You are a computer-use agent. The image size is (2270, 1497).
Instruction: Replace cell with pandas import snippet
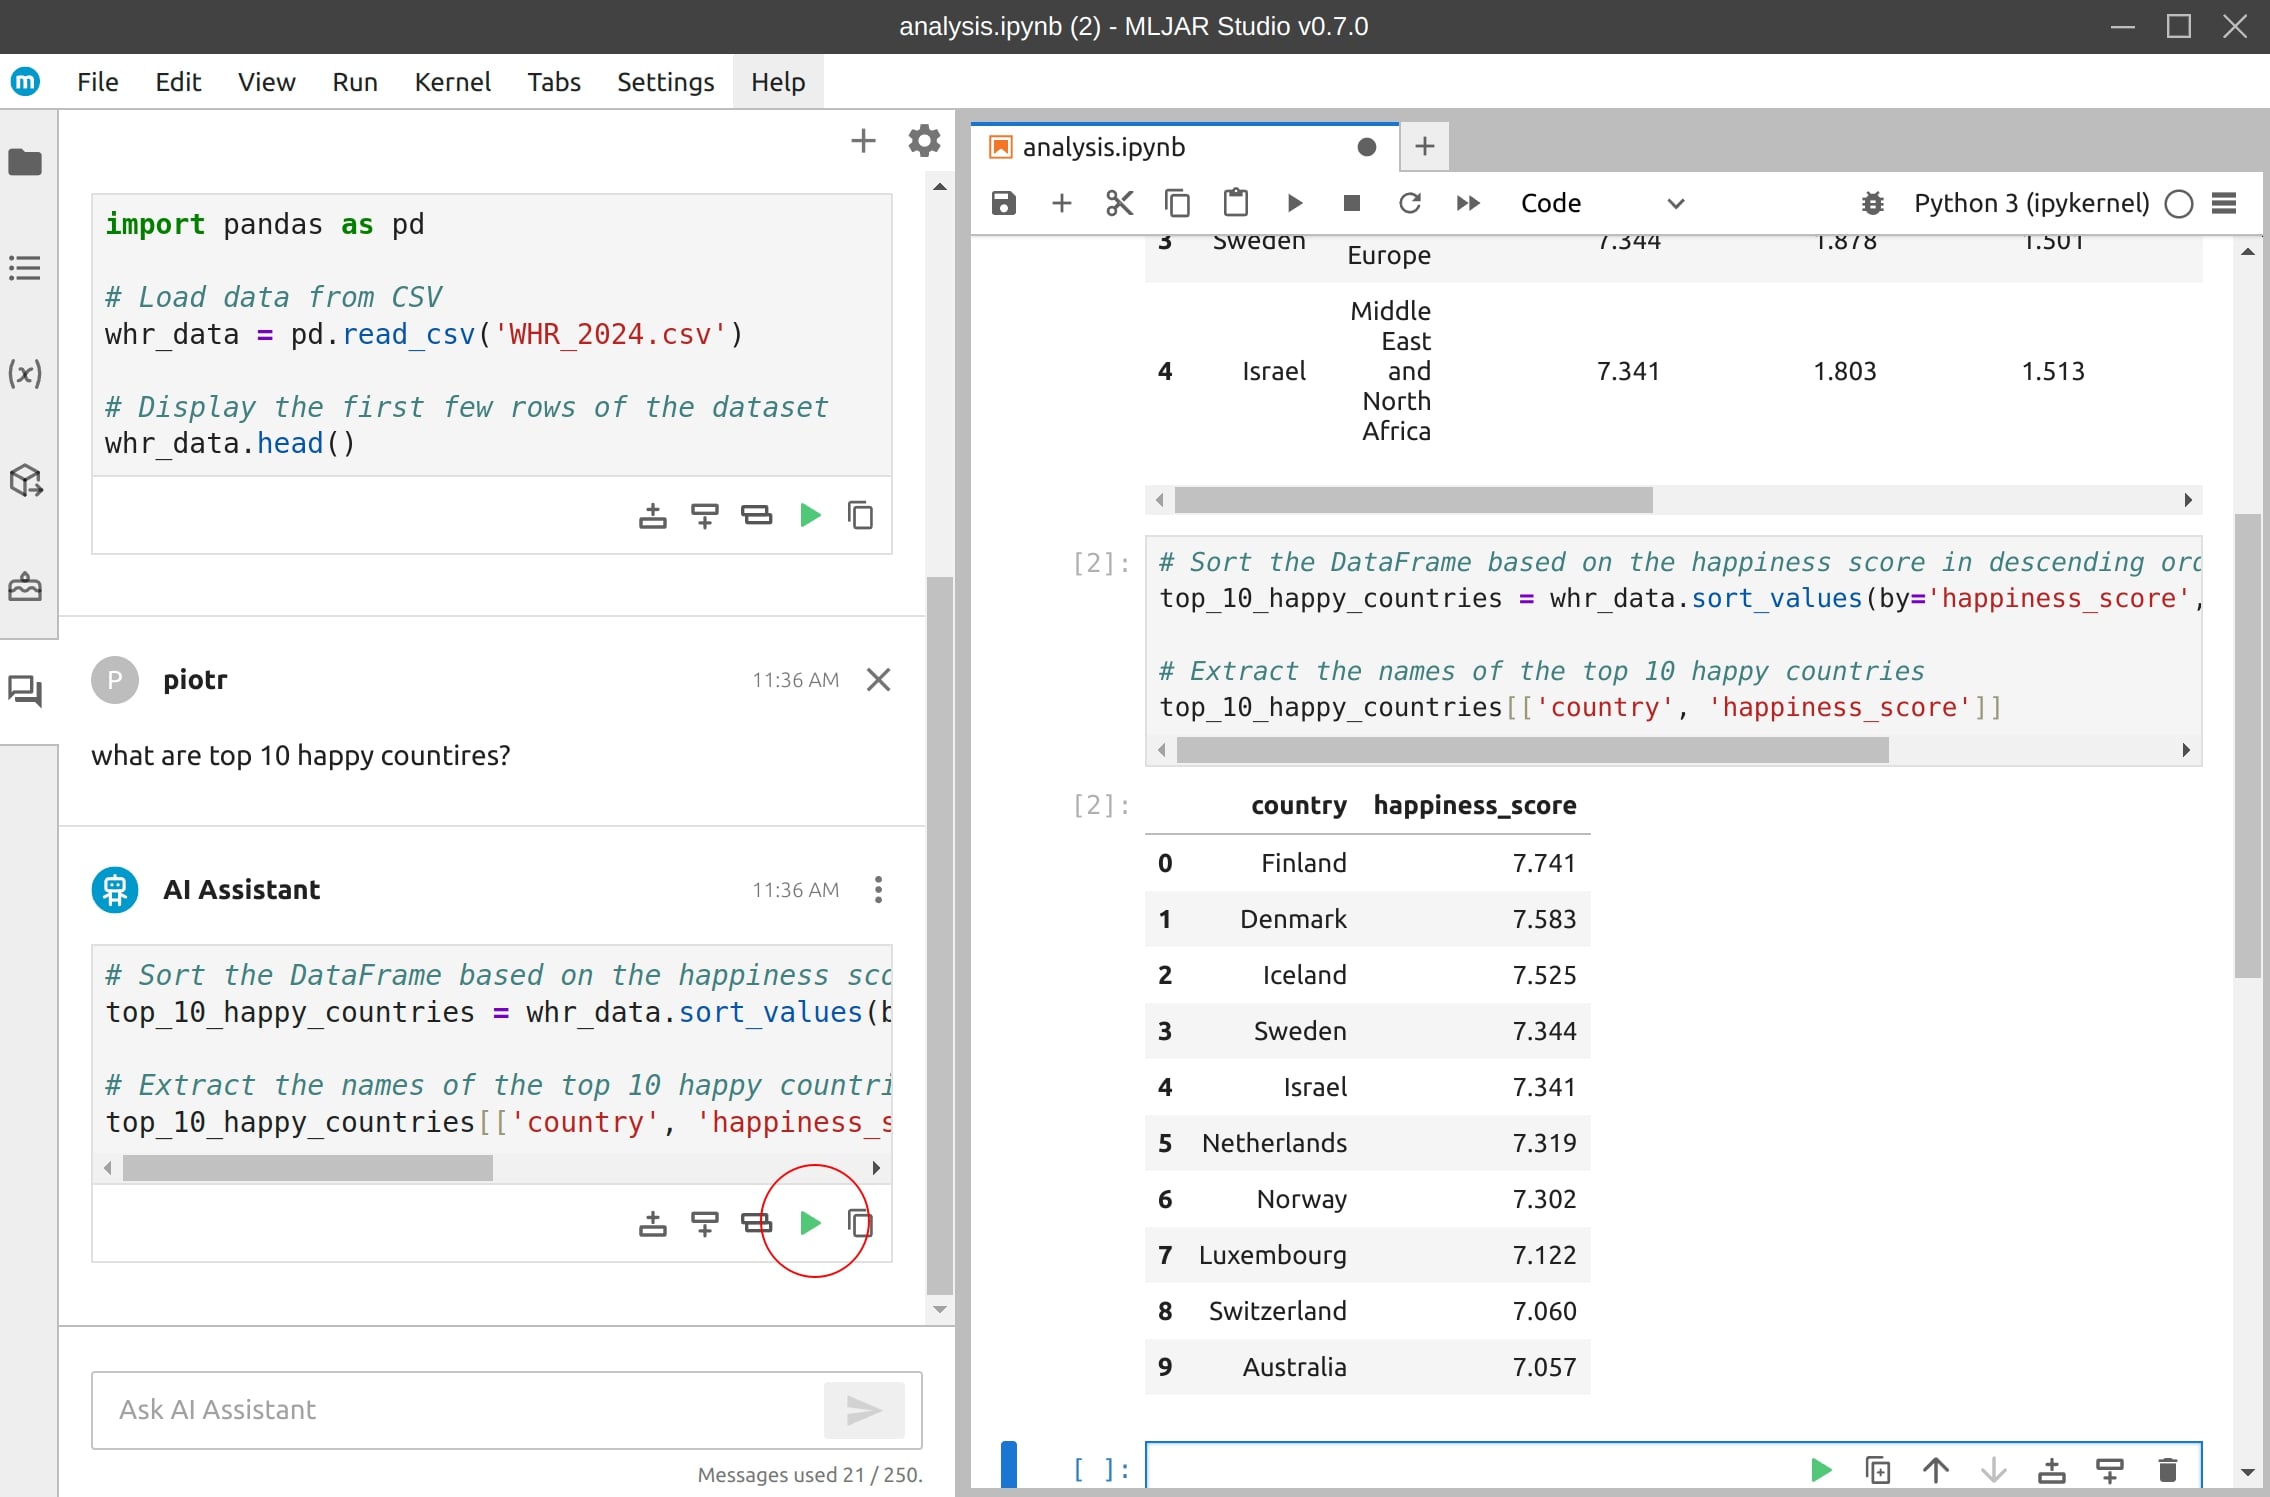point(756,515)
